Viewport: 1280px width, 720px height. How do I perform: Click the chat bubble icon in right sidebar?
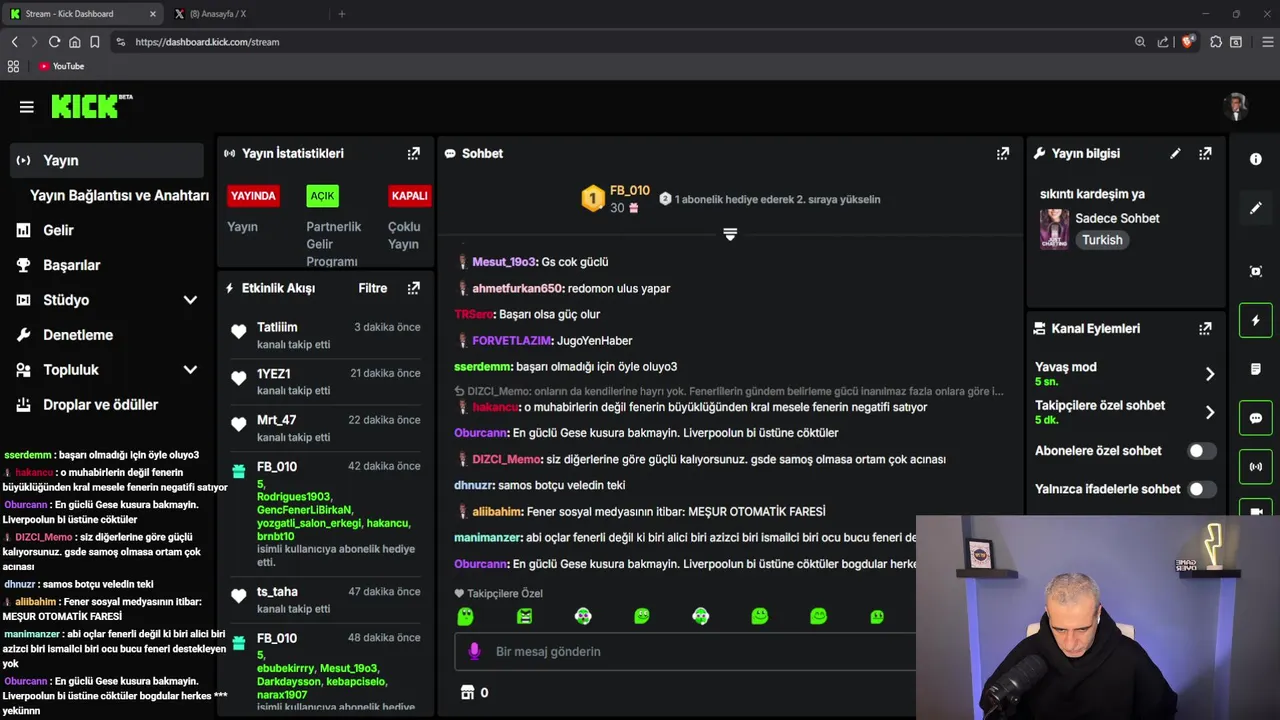click(x=1256, y=418)
